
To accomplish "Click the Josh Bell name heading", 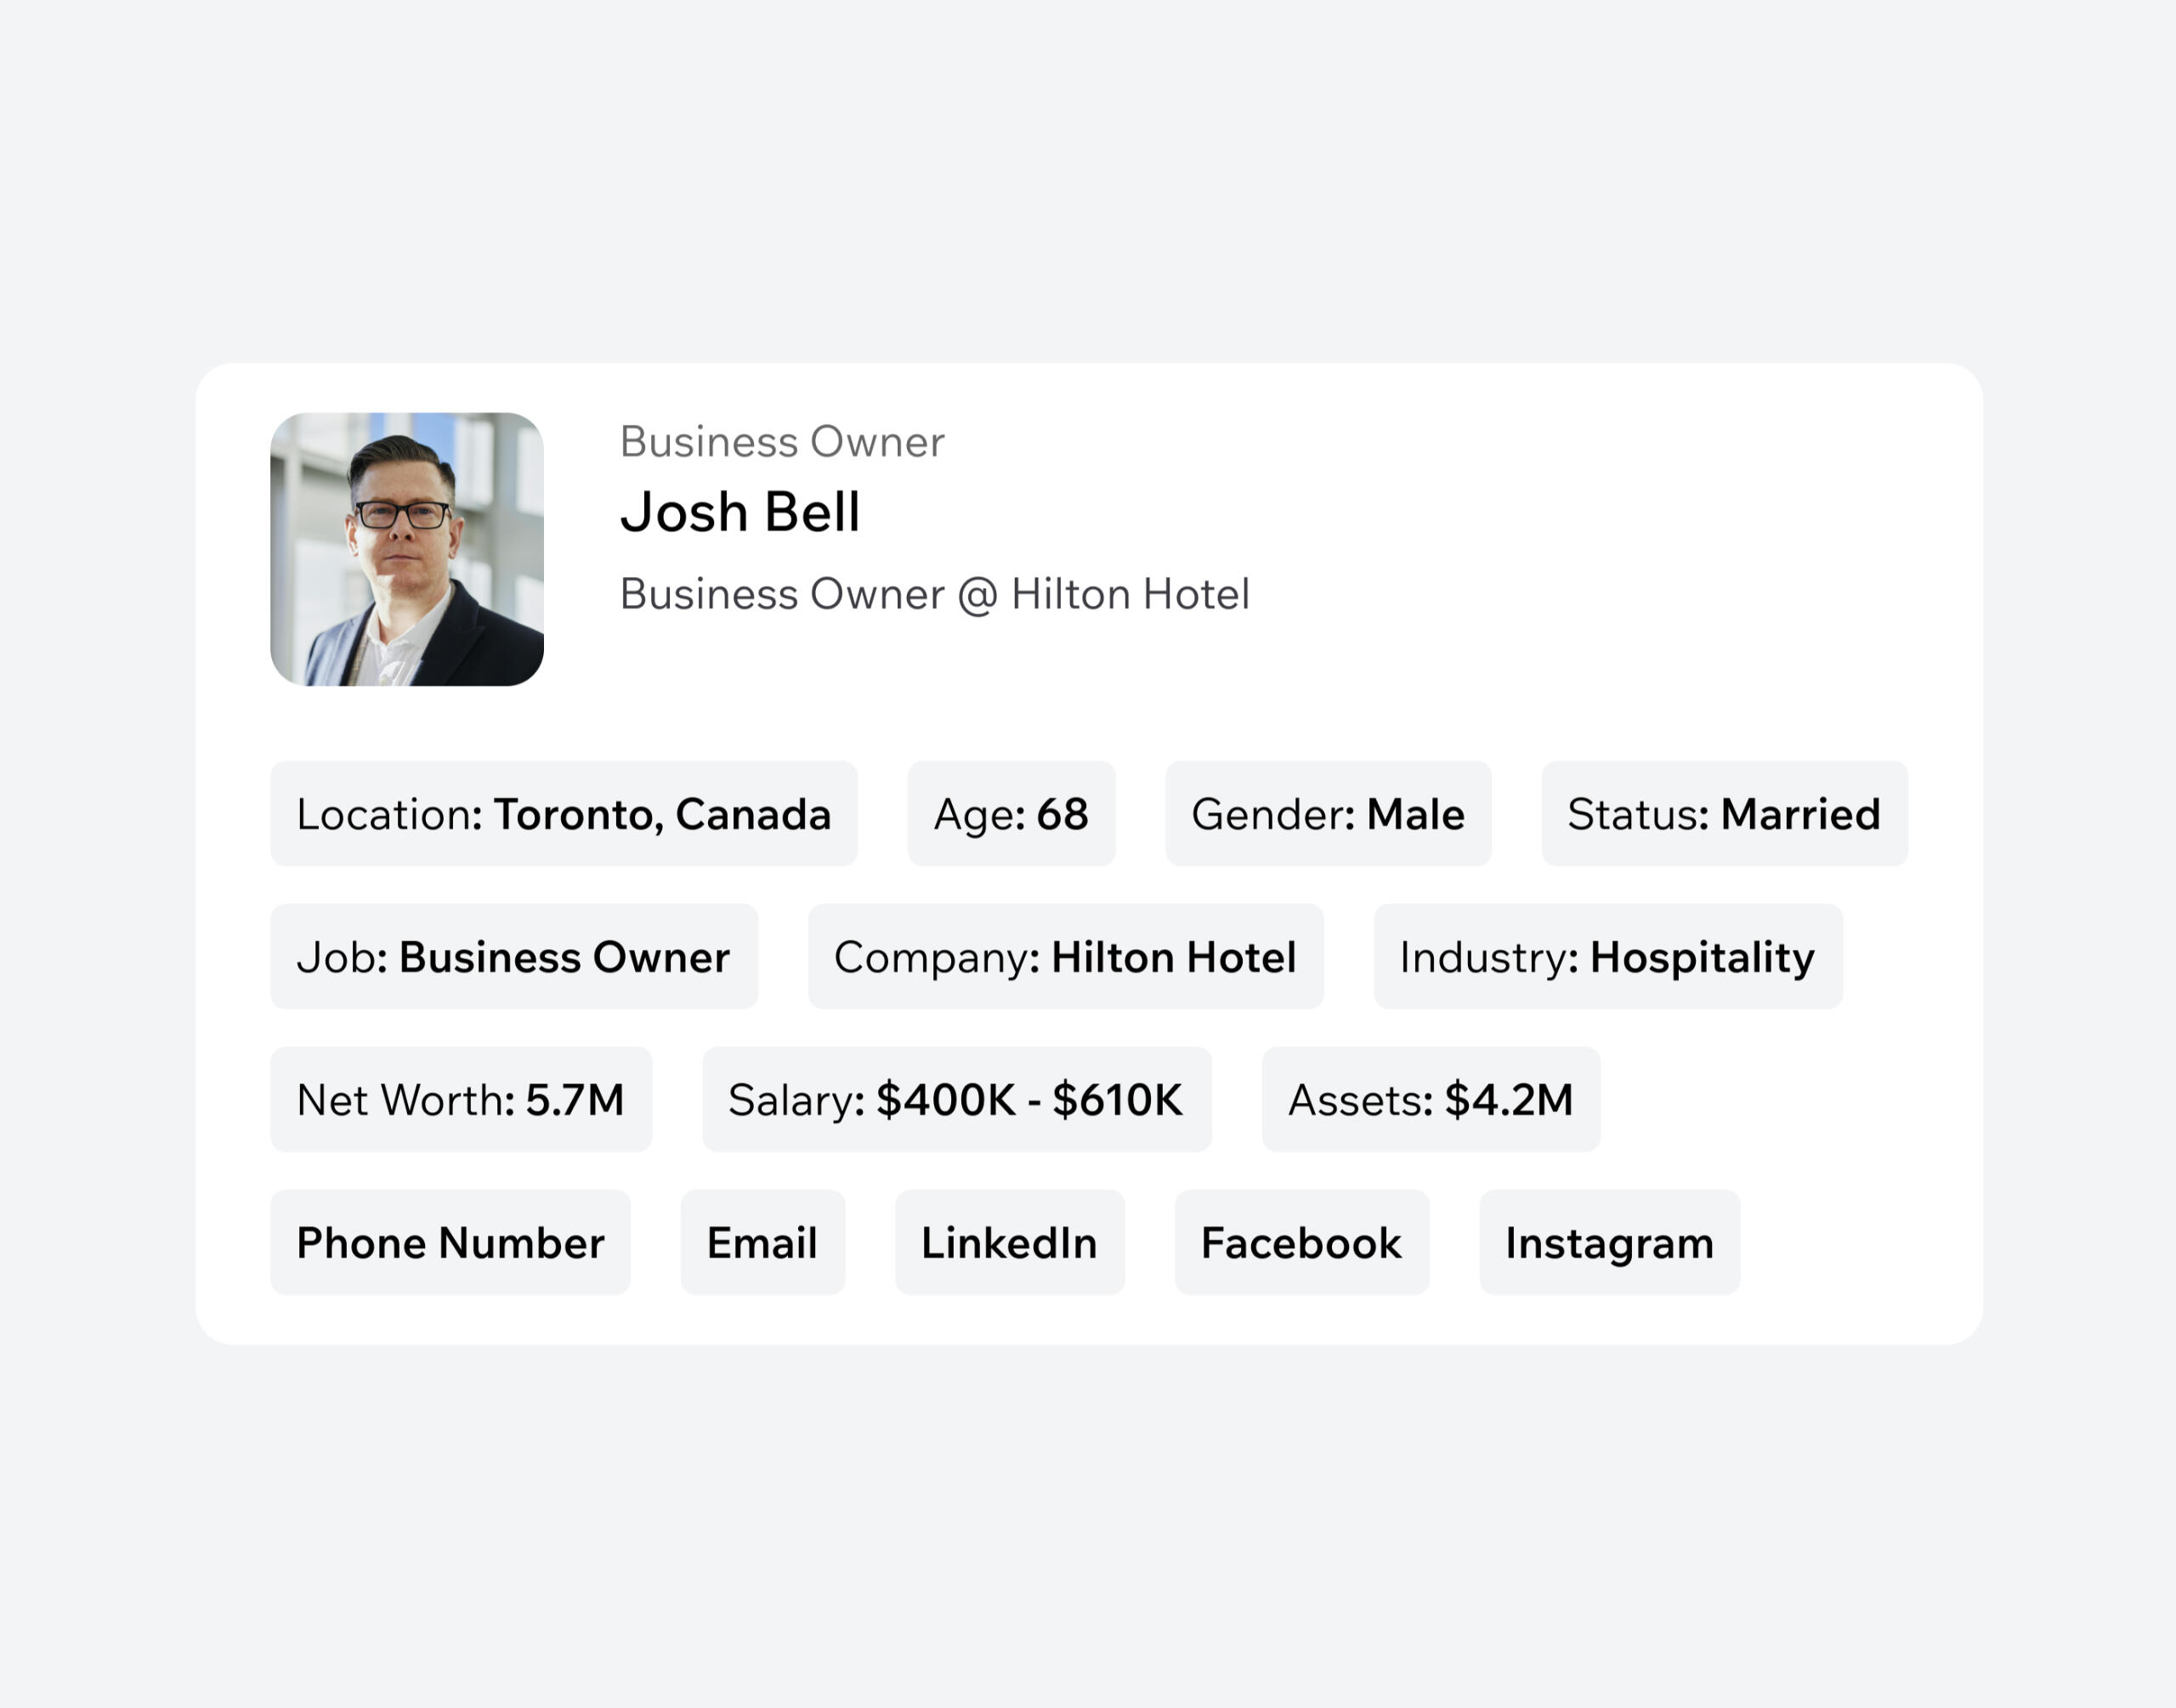I will coord(740,512).
